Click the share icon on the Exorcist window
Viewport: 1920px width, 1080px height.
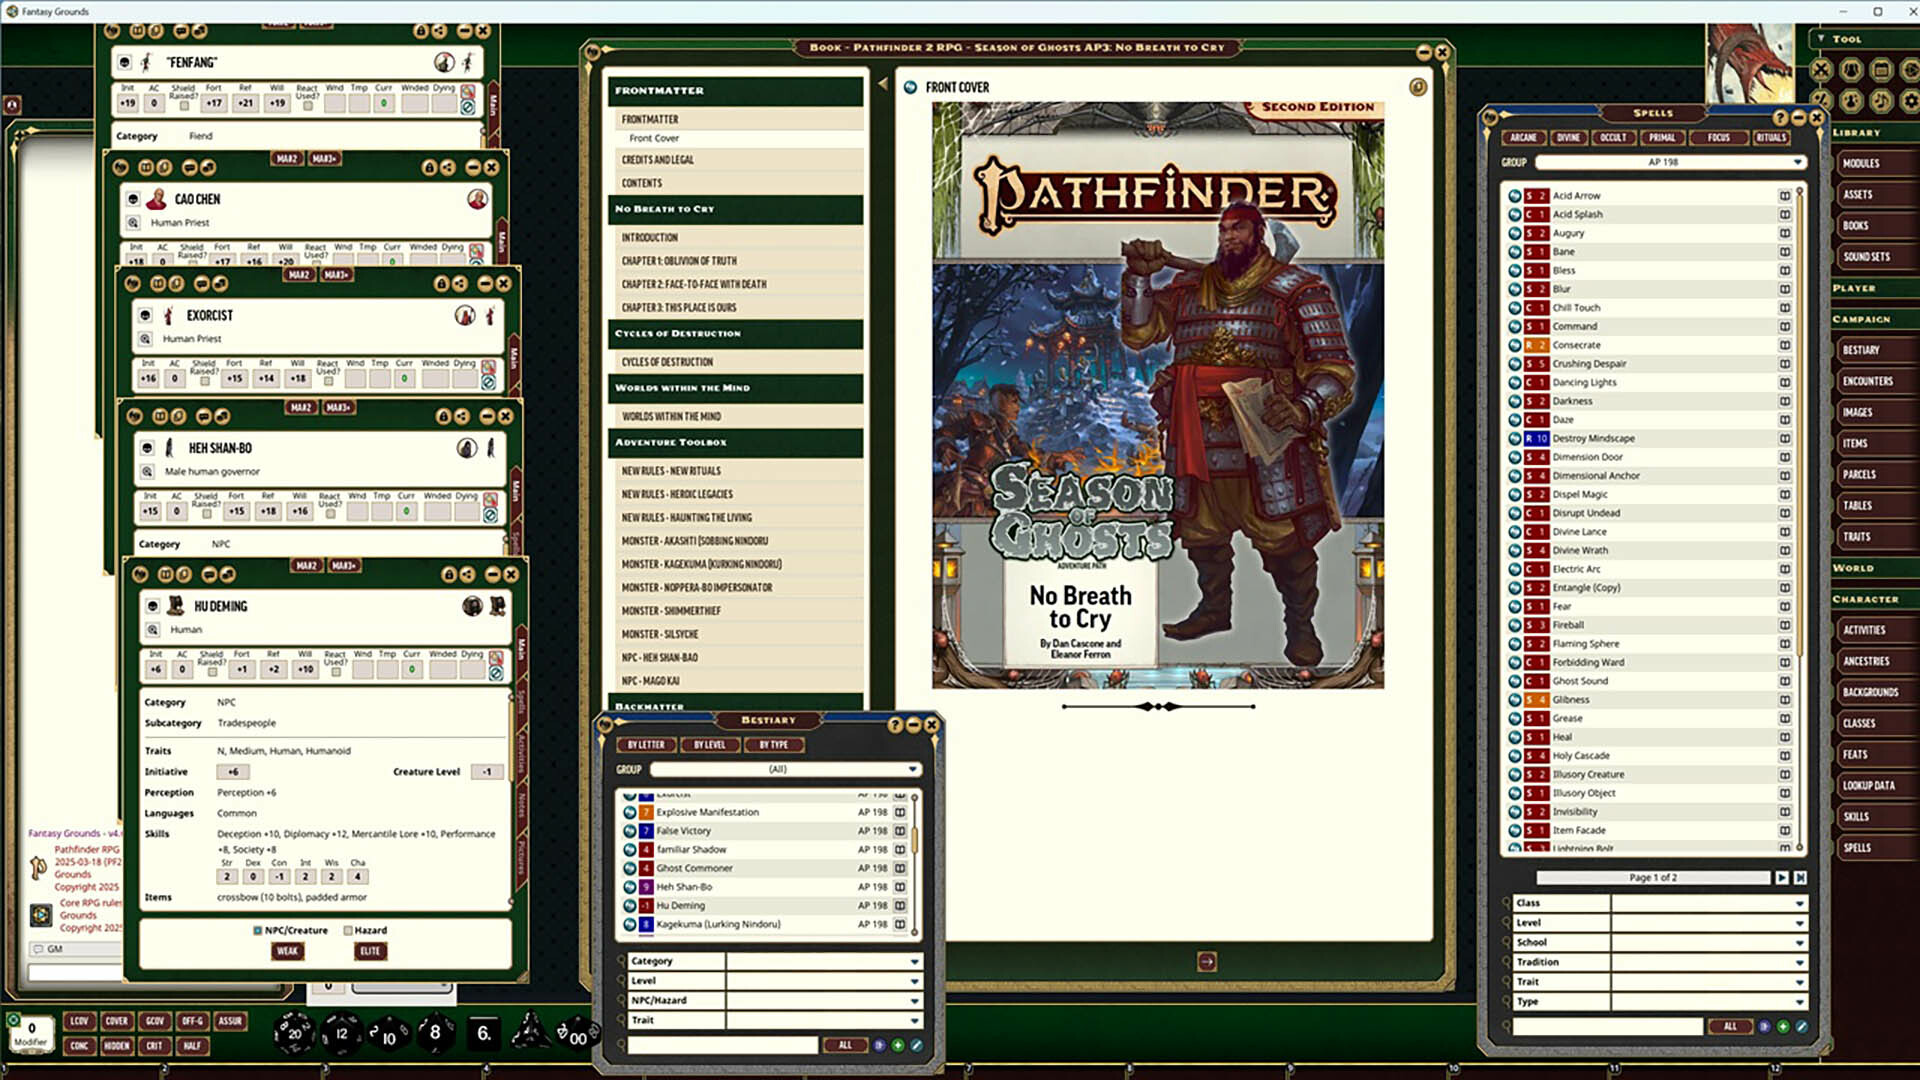pyautogui.click(x=461, y=283)
